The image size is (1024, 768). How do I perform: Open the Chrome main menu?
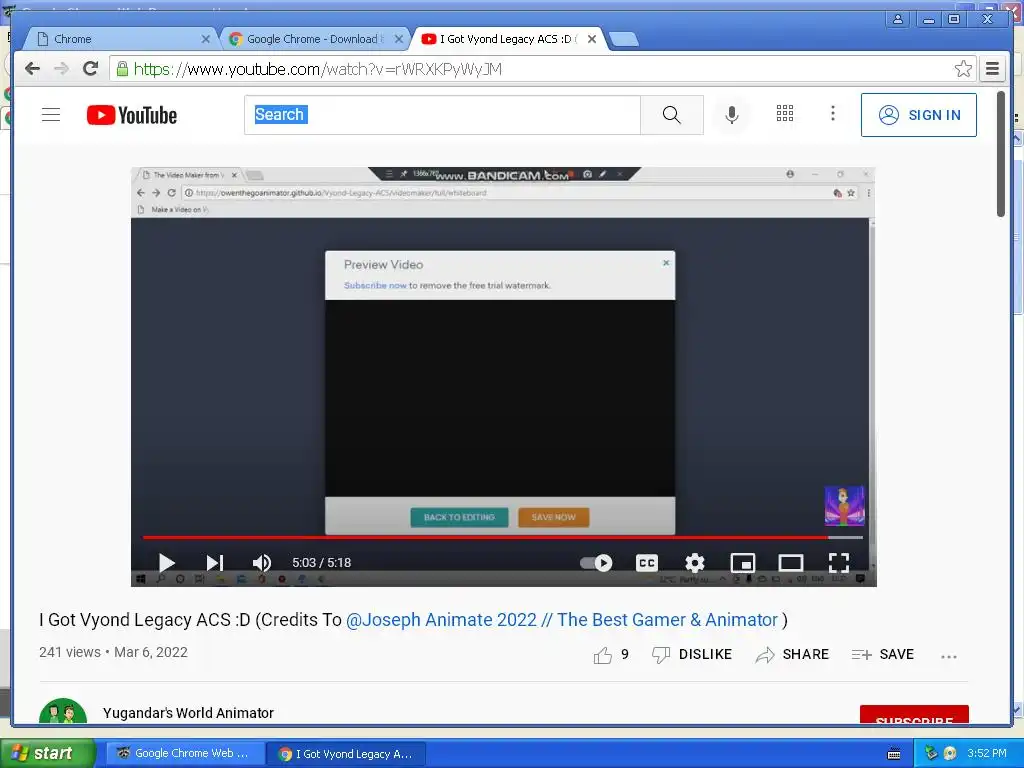993,69
